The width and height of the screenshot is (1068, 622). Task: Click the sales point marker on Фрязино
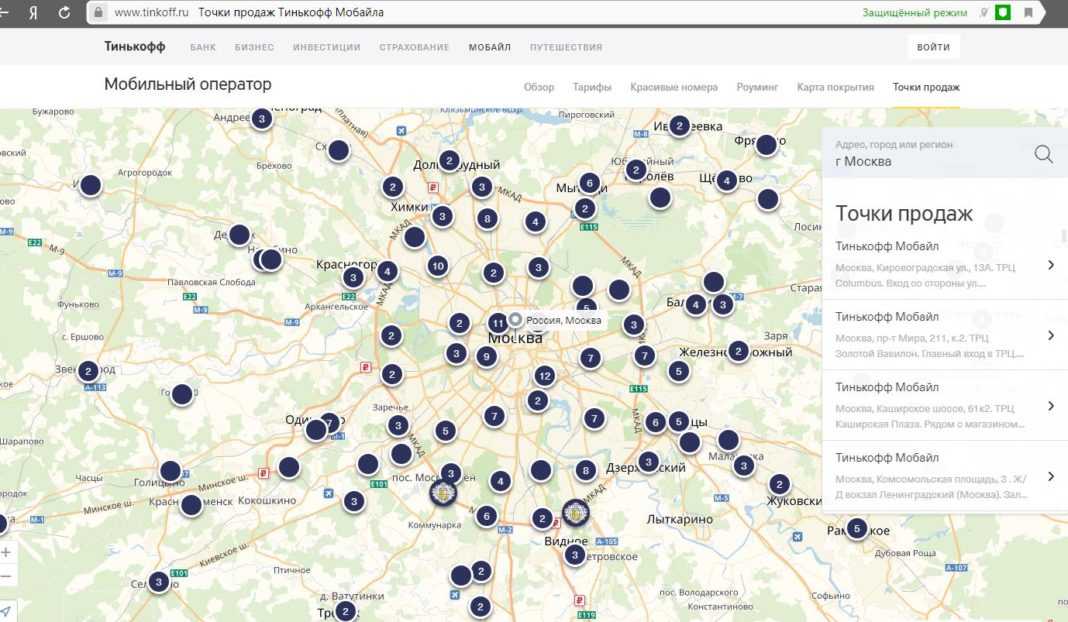(x=766, y=144)
